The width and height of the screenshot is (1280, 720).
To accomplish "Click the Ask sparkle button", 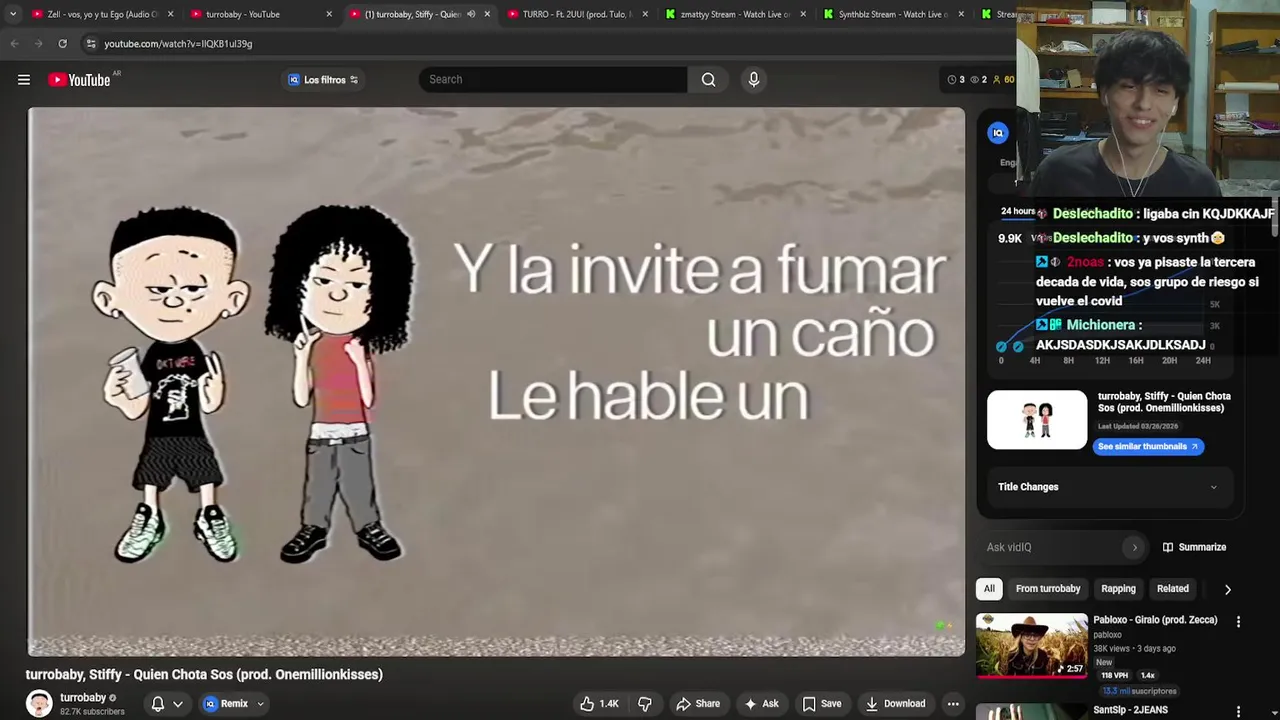I will point(761,704).
